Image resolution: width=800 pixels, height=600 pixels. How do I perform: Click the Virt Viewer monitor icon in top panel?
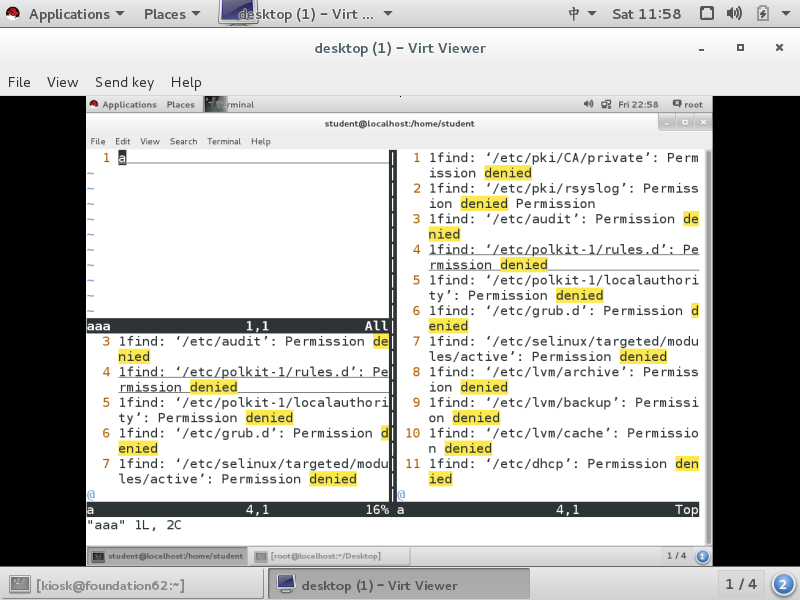(x=237, y=12)
